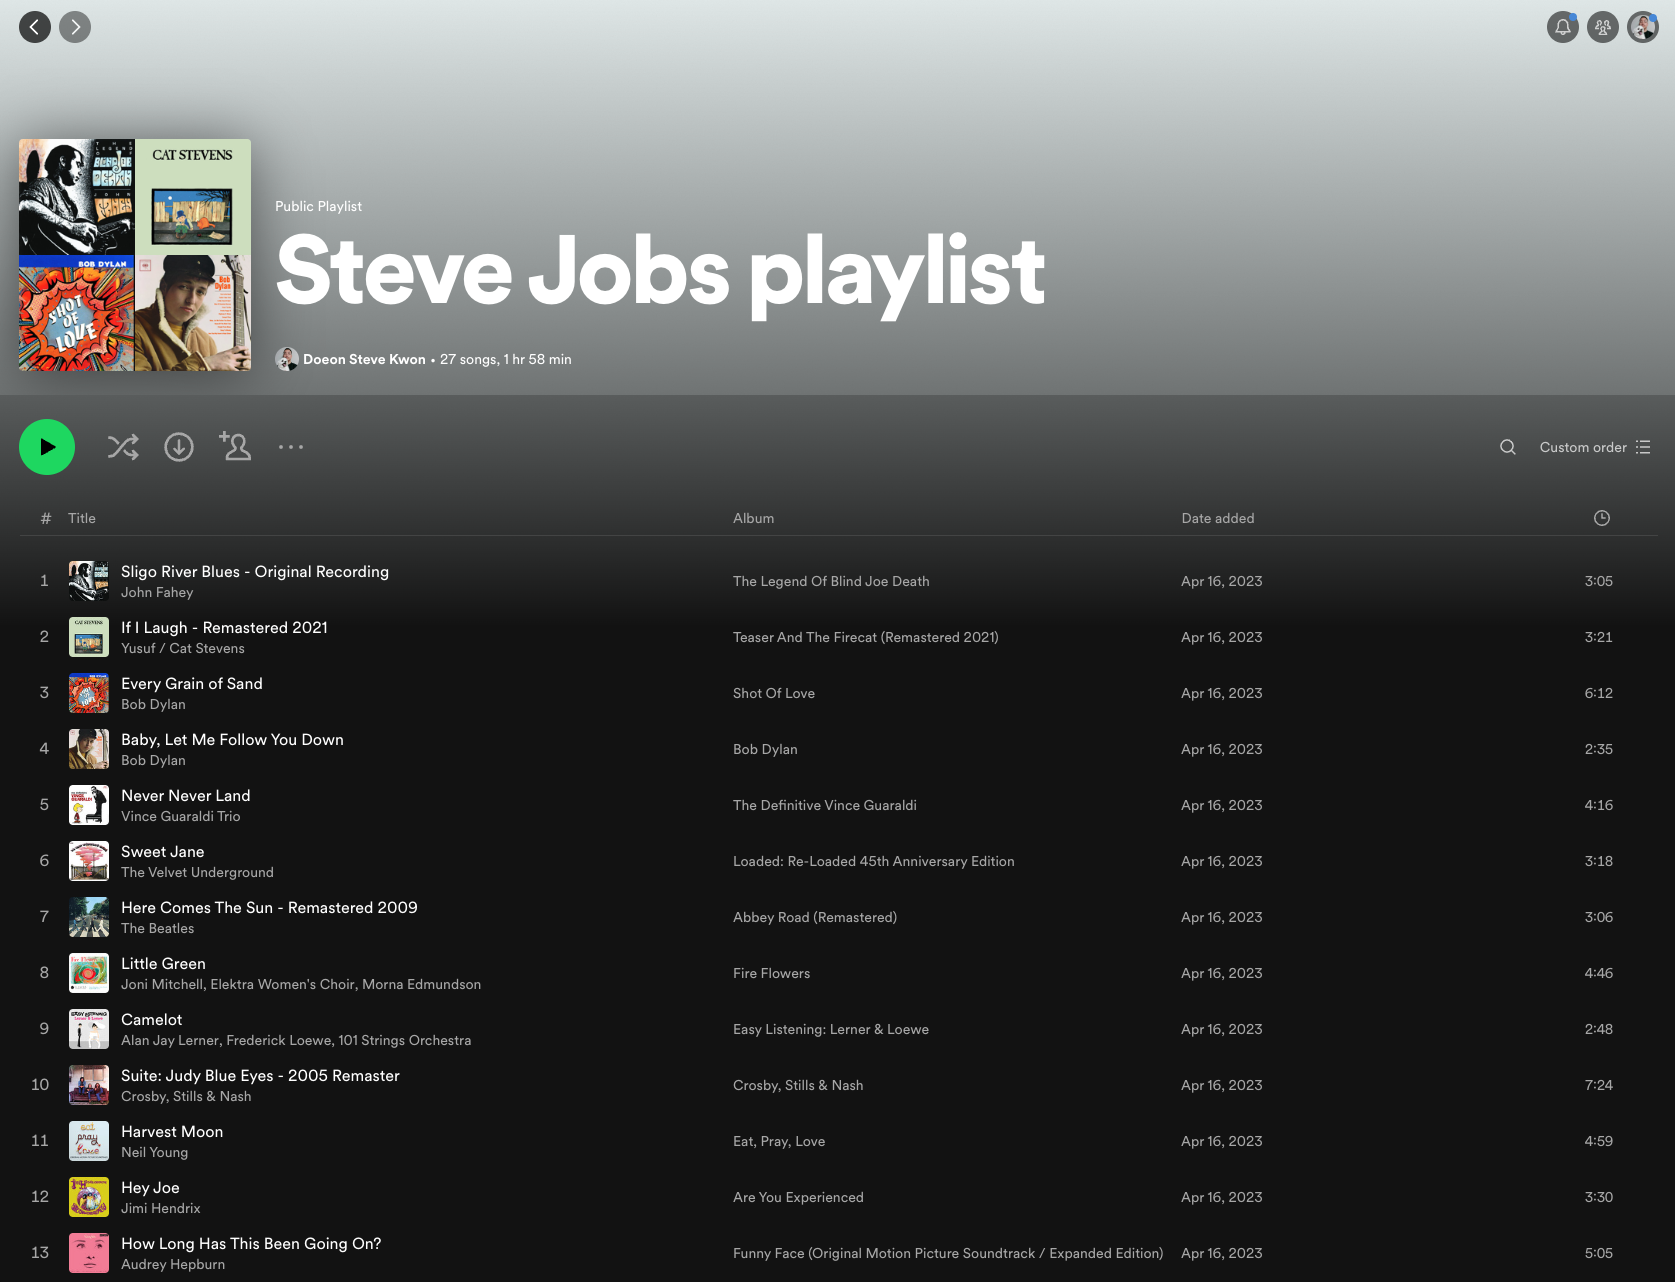The image size is (1675, 1282).
Task: Click the If I Laugh album thumbnail
Action: (x=89, y=637)
